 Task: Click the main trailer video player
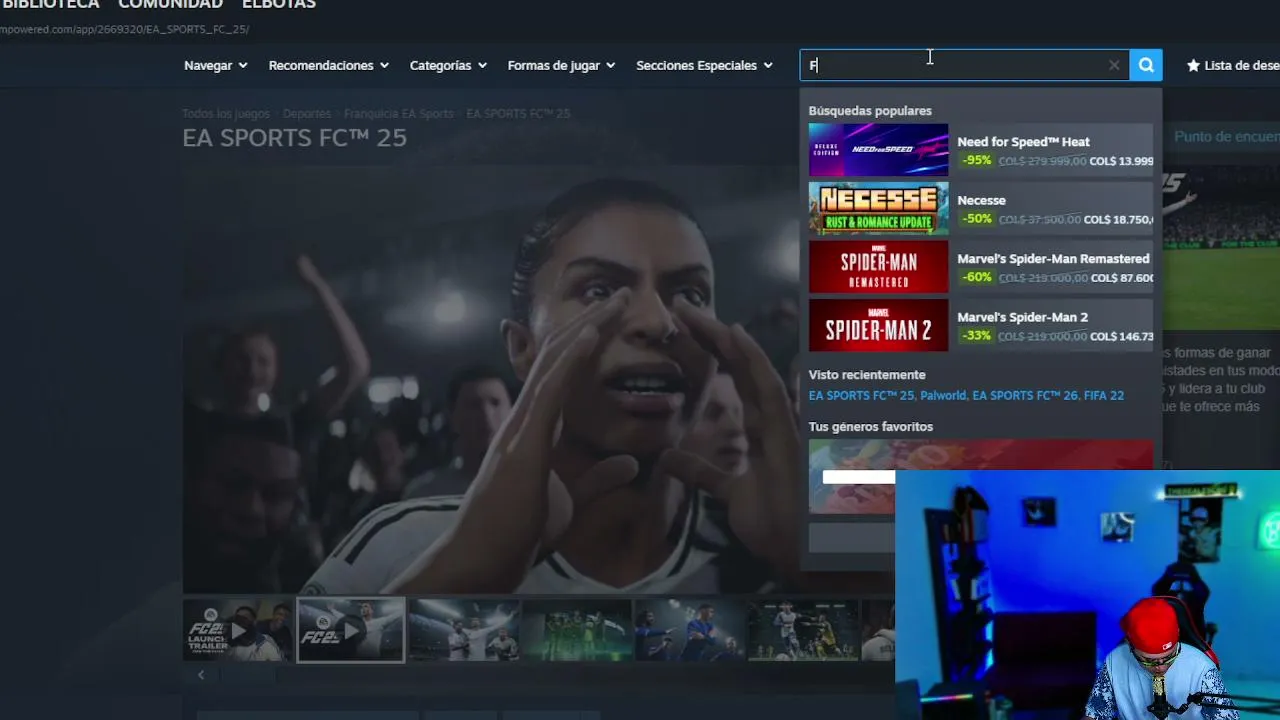tap(490, 380)
